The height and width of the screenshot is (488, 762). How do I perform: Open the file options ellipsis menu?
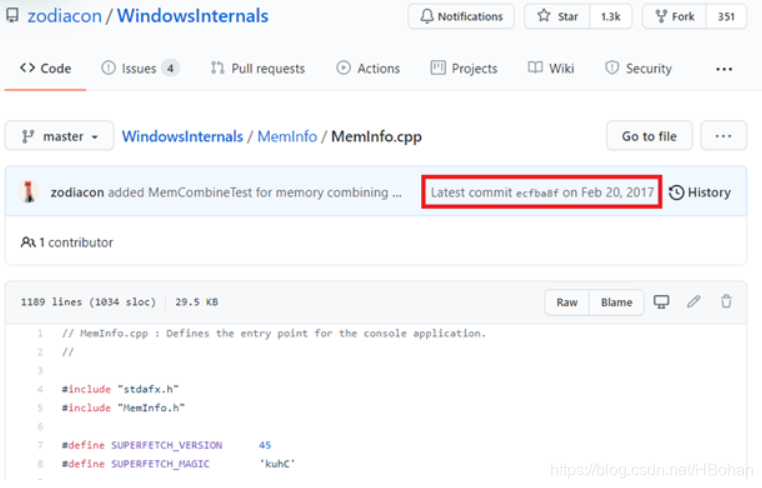pyautogui.click(x=723, y=136)
